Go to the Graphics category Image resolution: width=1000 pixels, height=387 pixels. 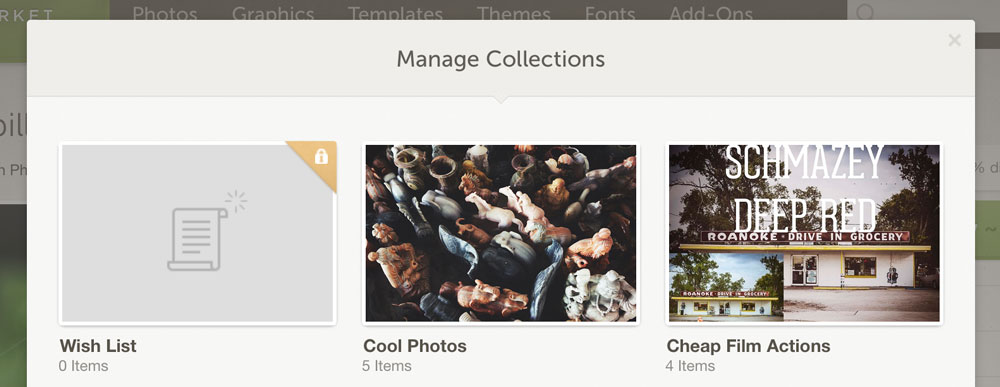pyautogui.click(x=273, y=14)
